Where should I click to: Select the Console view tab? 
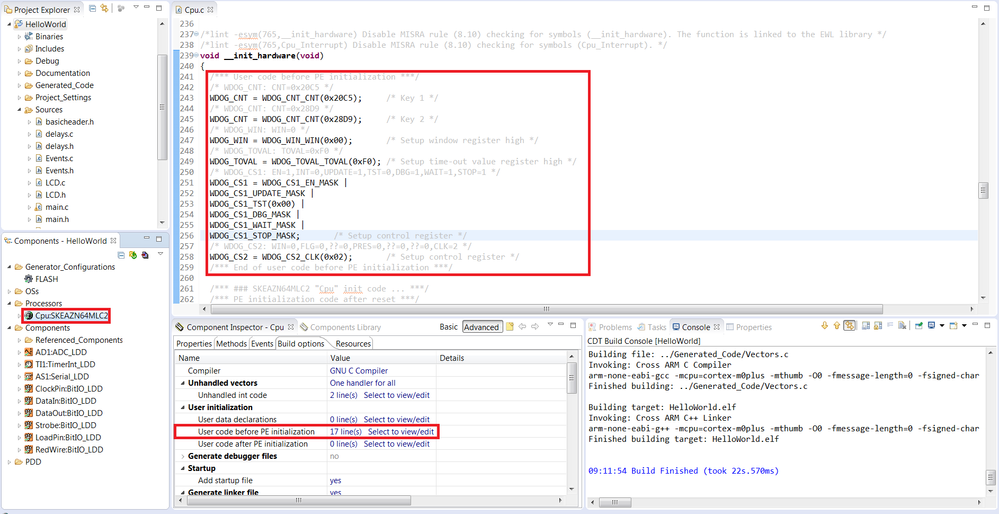point(696,327)
